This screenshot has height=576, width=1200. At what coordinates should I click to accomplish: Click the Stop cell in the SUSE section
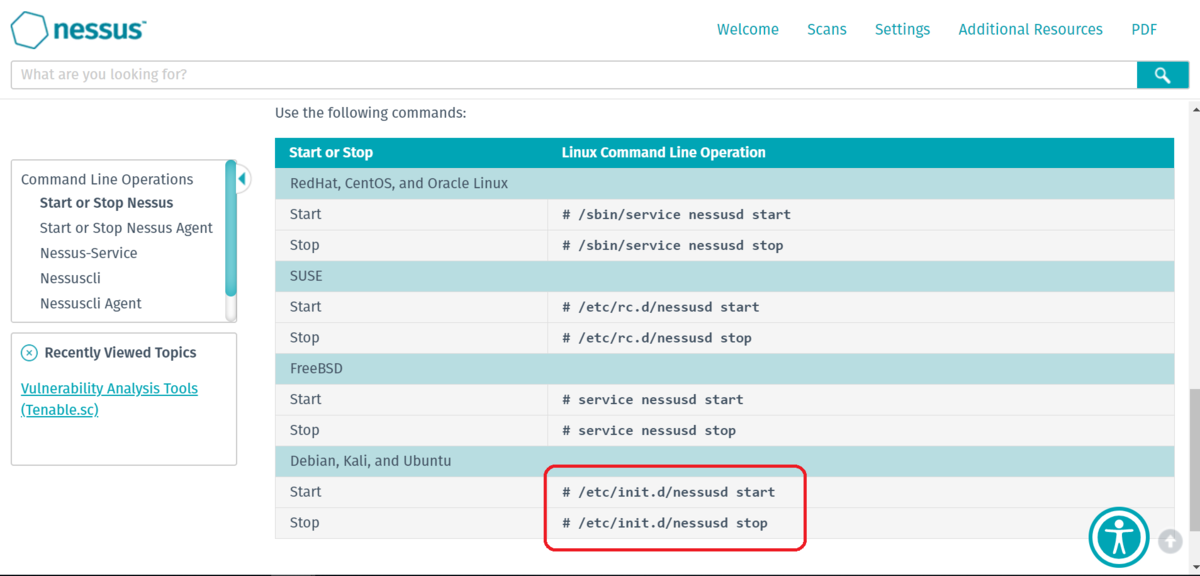coord(411,338)
